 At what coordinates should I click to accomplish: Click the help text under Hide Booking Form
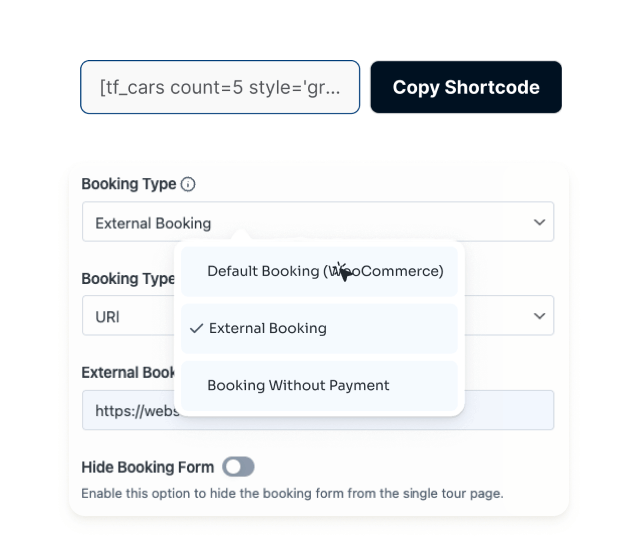(x=291, y=493)
